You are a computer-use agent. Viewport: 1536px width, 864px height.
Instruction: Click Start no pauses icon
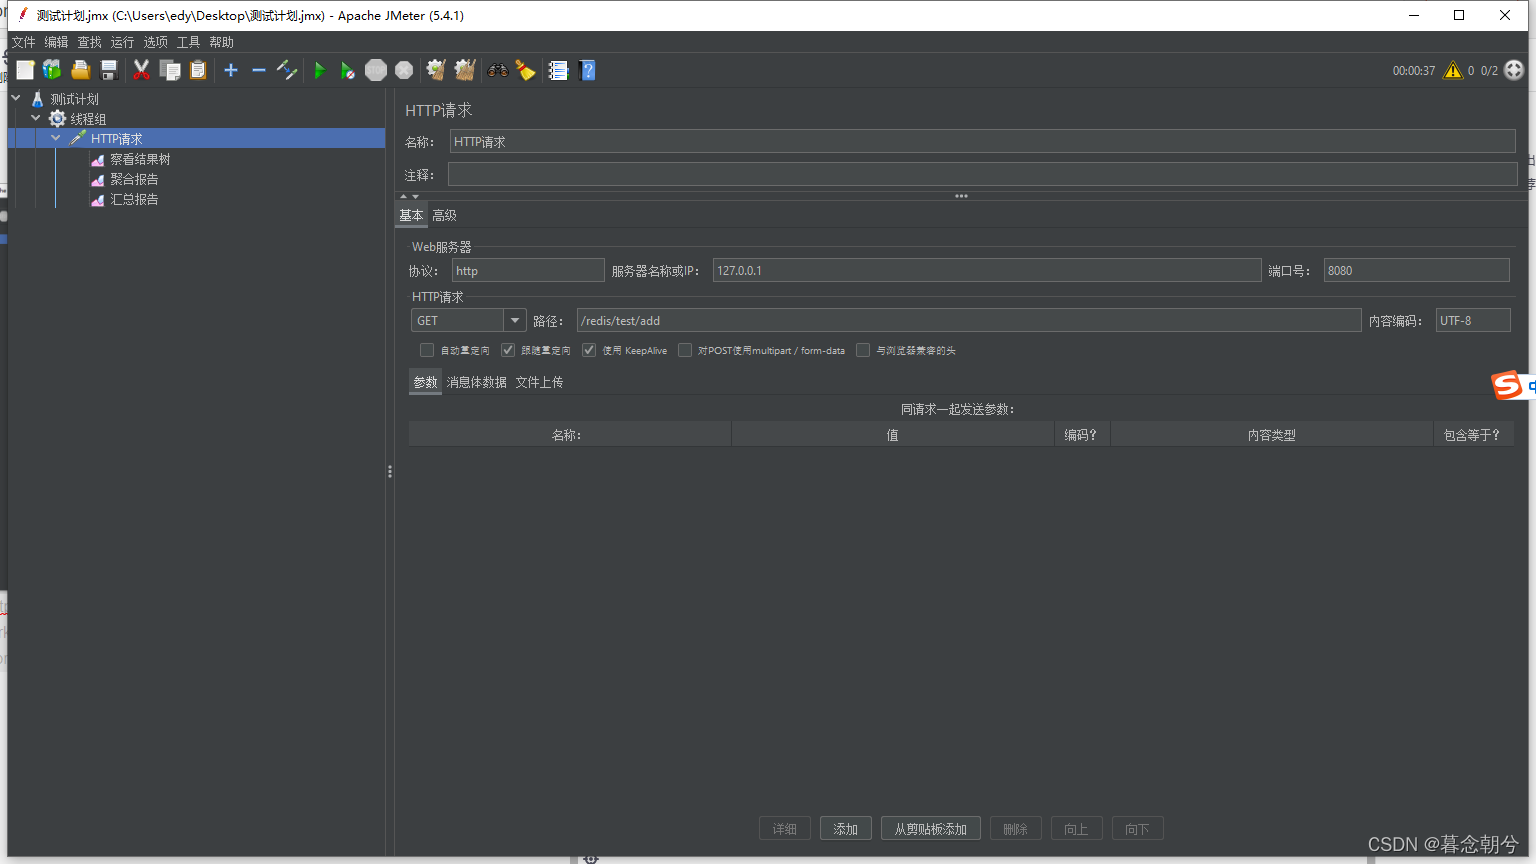click(x=347, y=70)
